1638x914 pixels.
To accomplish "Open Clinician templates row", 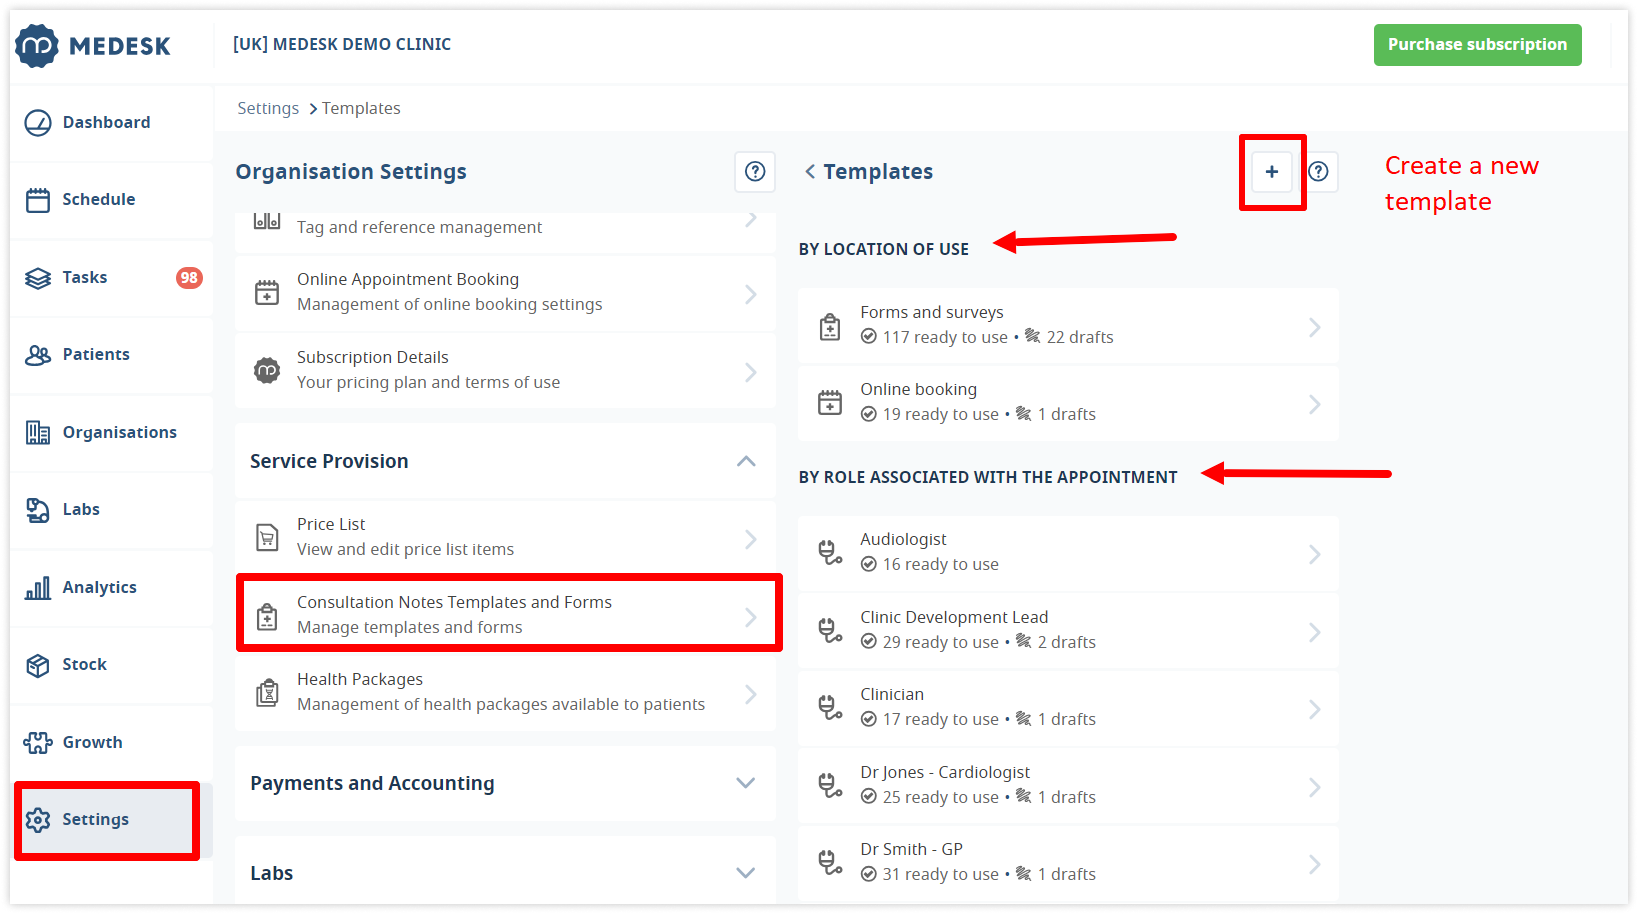I will coord(1068,708).
